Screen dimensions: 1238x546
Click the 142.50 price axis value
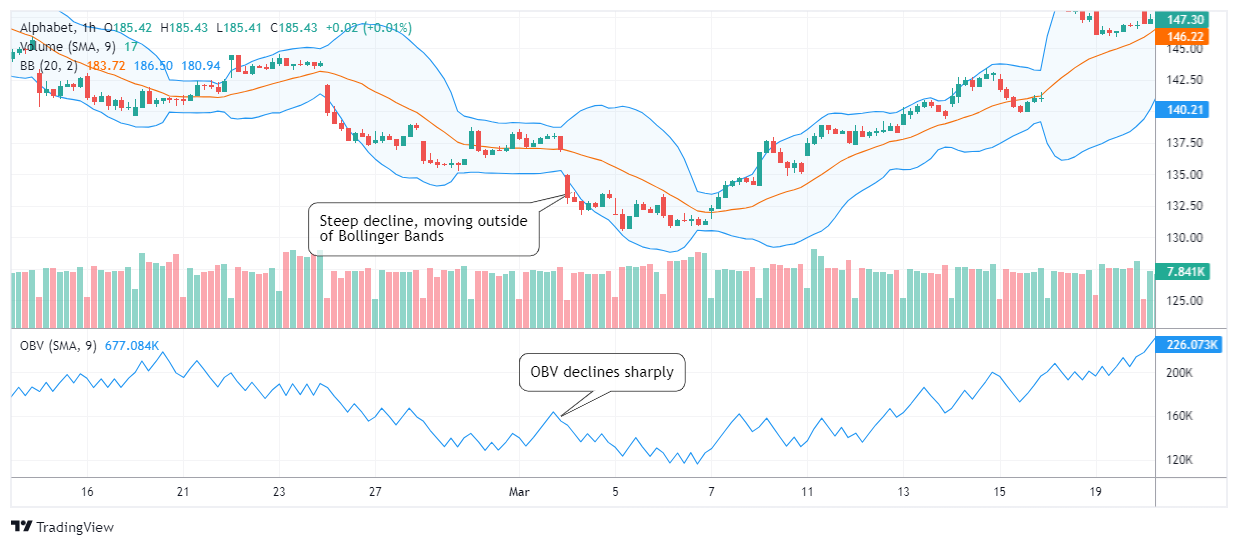pos(1183,80)
